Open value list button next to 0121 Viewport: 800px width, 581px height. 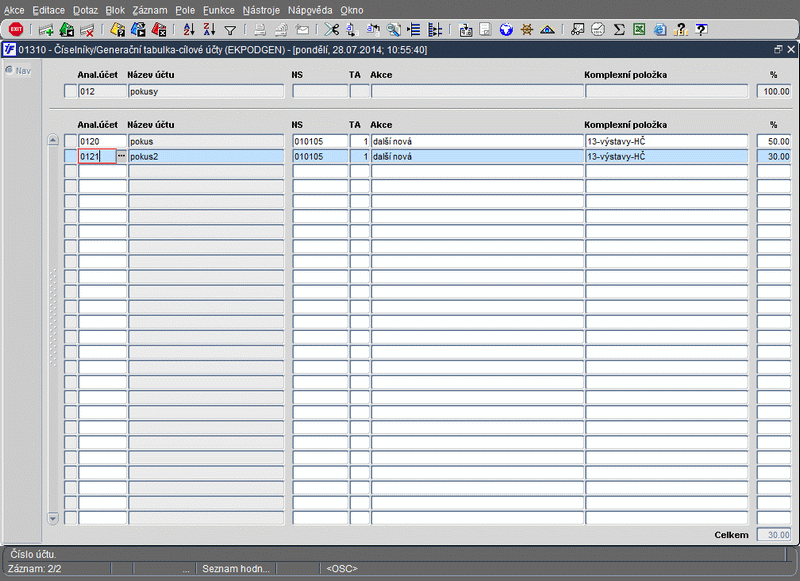point(121,156)
